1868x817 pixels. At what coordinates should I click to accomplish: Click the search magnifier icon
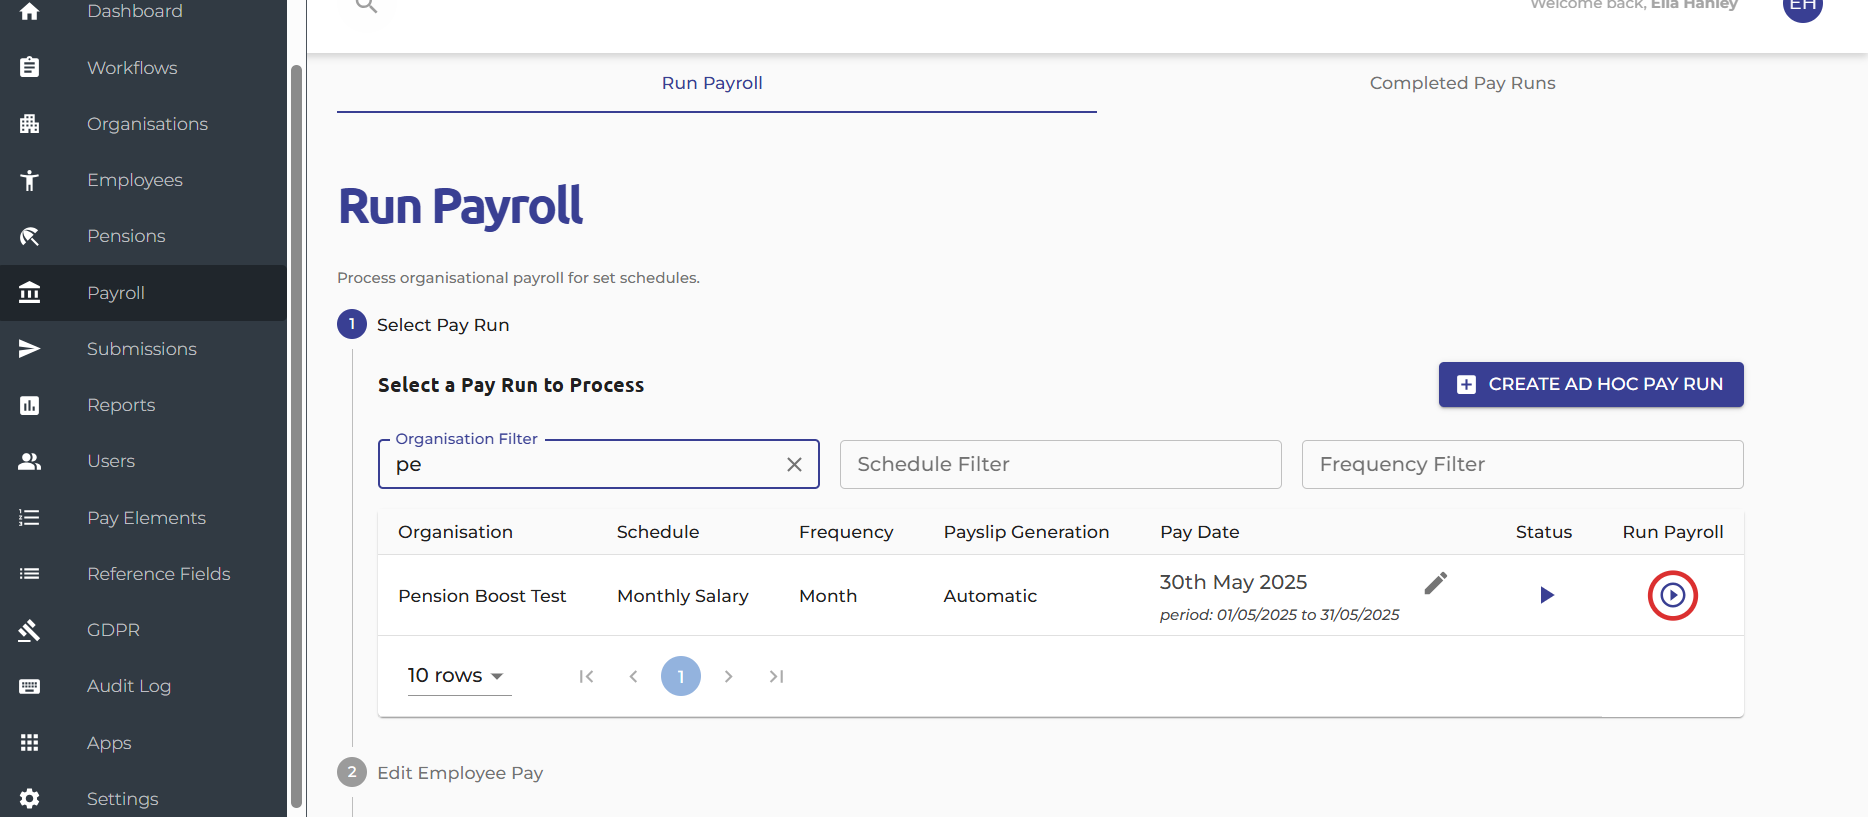coord(366,5)
